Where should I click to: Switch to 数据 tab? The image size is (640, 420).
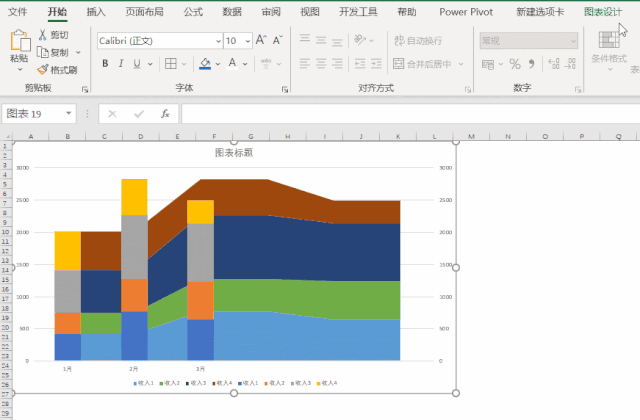[x=232, y=12]
